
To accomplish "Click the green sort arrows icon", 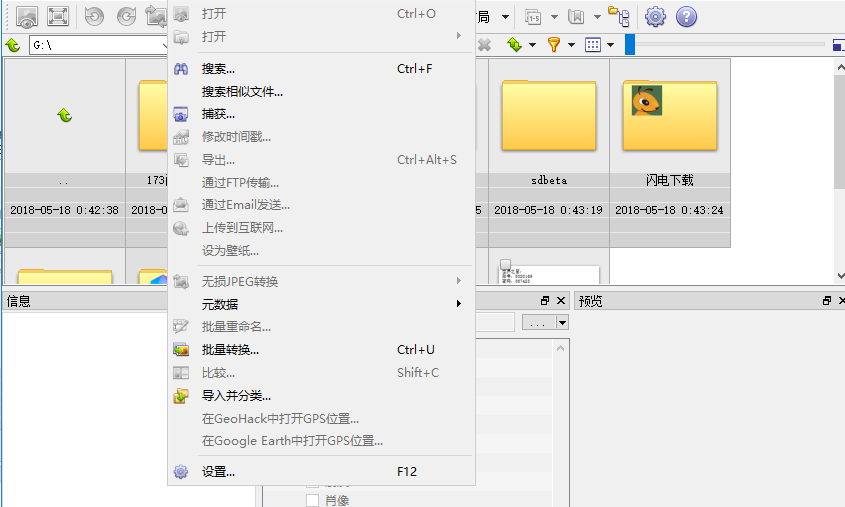I will tap(515, 45).
